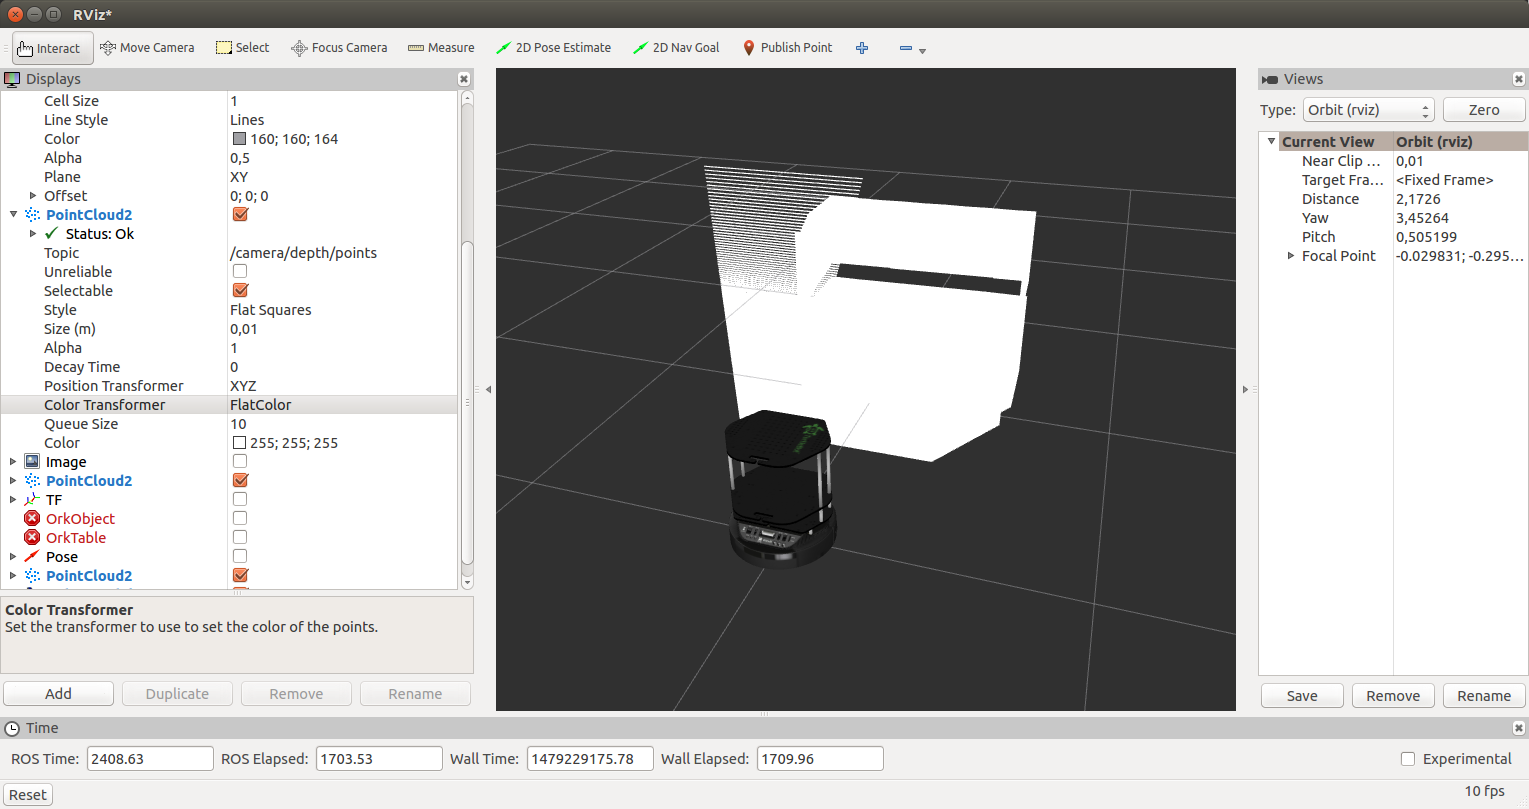Click the Displays panel monitor icon
This screenshot has width=1529, height=809.
tap(12, 79)
